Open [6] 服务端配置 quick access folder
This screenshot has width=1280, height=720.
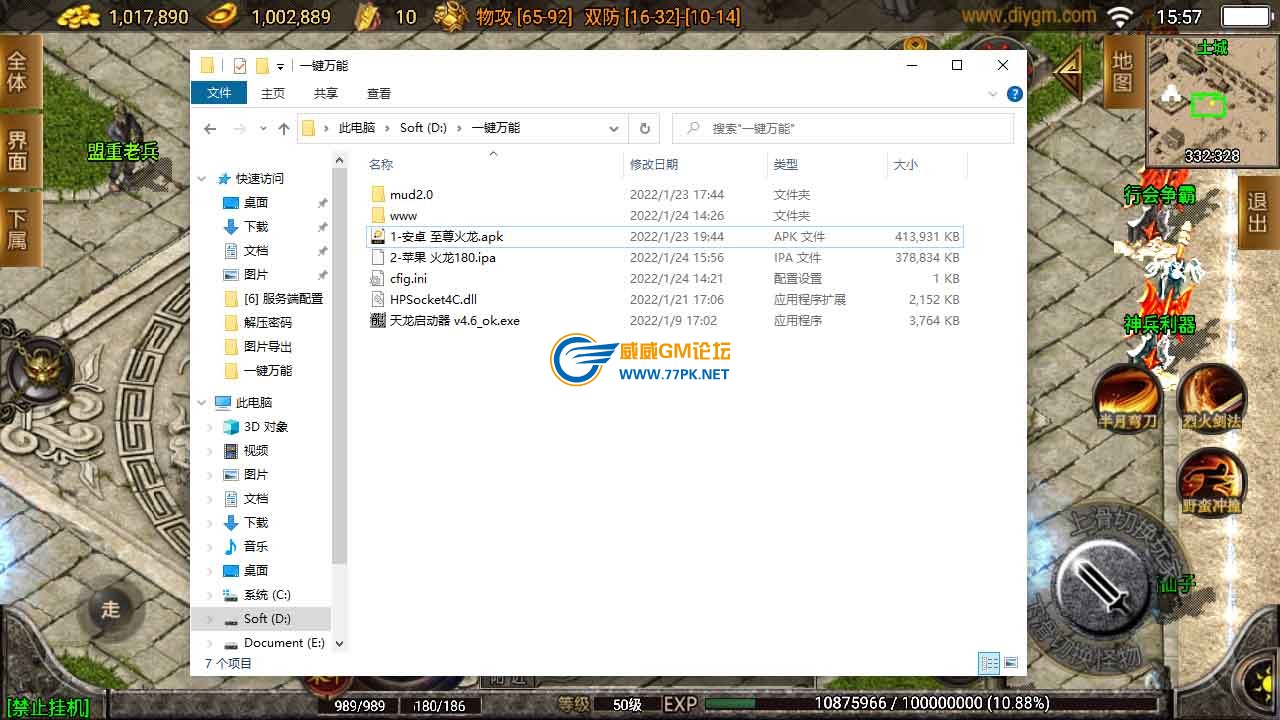(283, 298)
